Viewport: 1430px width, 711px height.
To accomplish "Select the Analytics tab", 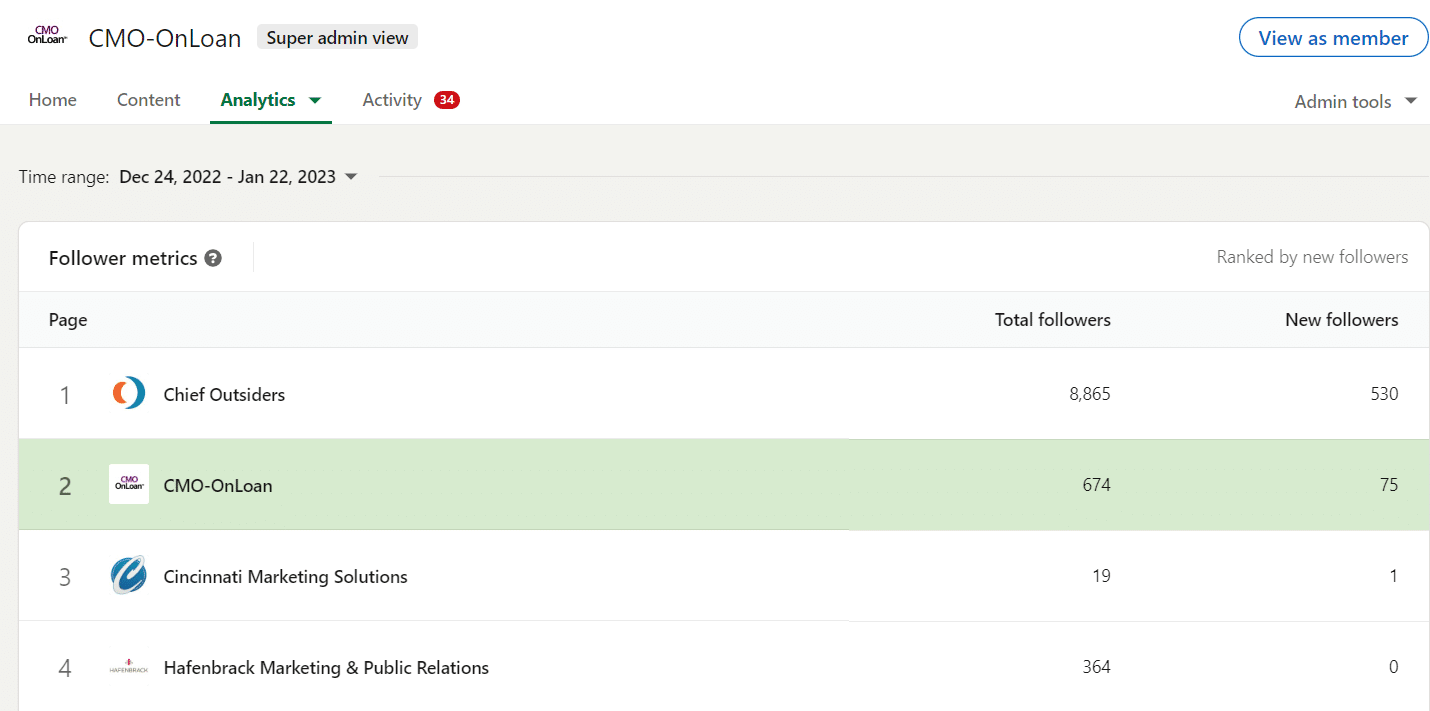I will (x=258, y=100).
